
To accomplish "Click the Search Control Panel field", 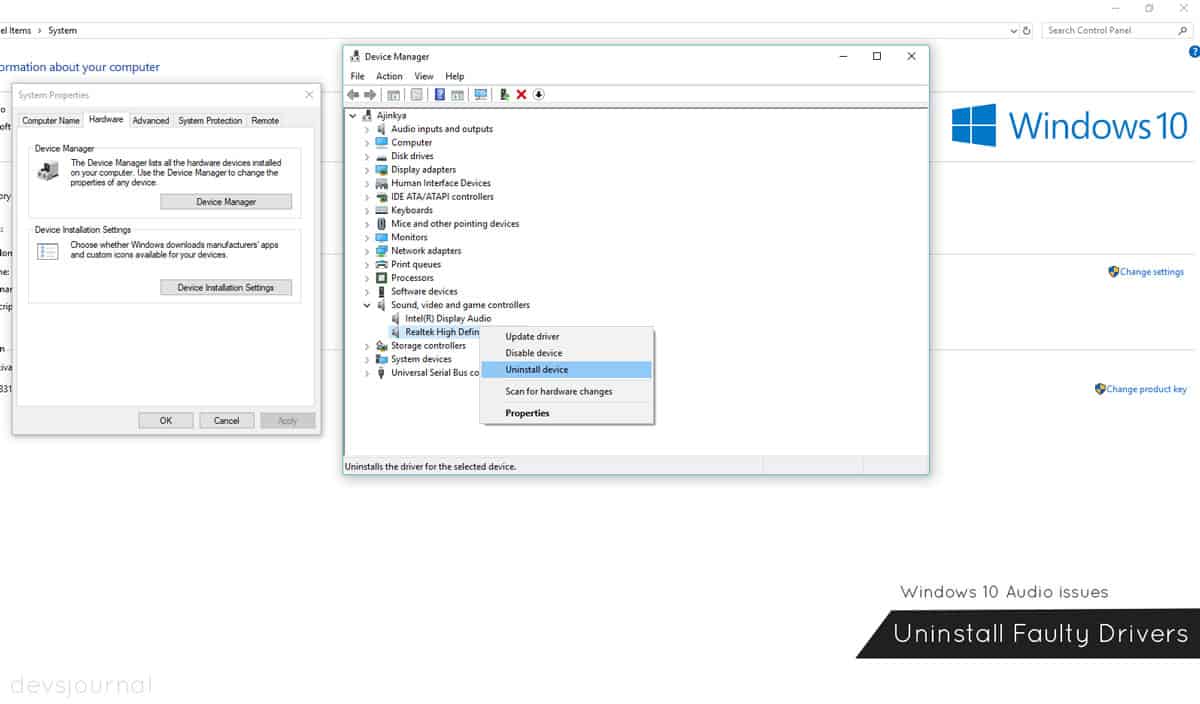I will click(x=1116, y=31).
